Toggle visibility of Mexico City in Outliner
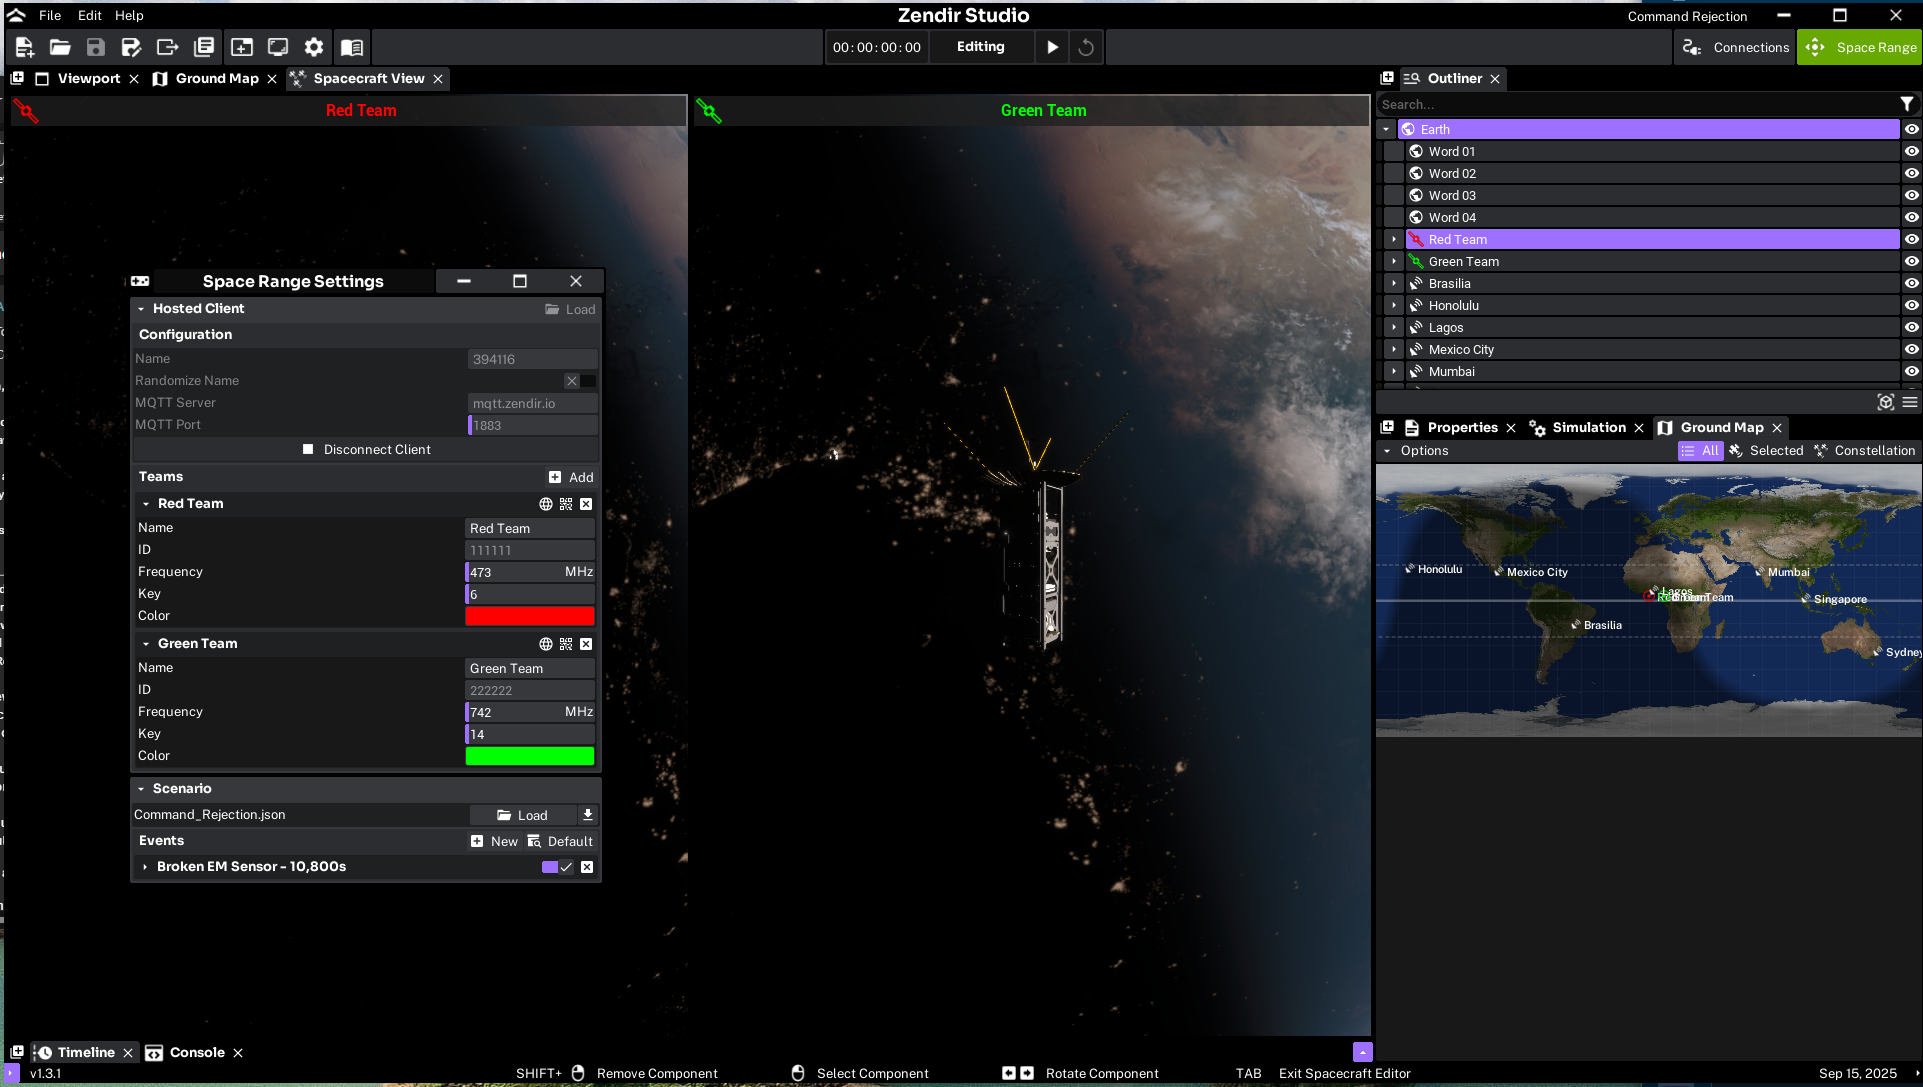Screen dimensions: 1923x1087 [x=1911, y=349]
